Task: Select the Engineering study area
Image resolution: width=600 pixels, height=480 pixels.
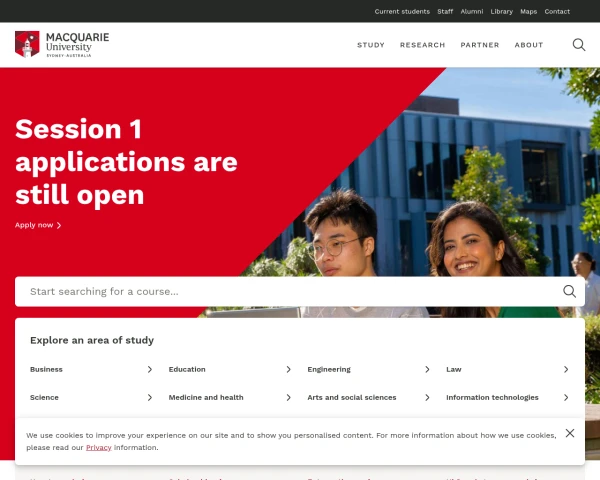Action: point(329,369)
